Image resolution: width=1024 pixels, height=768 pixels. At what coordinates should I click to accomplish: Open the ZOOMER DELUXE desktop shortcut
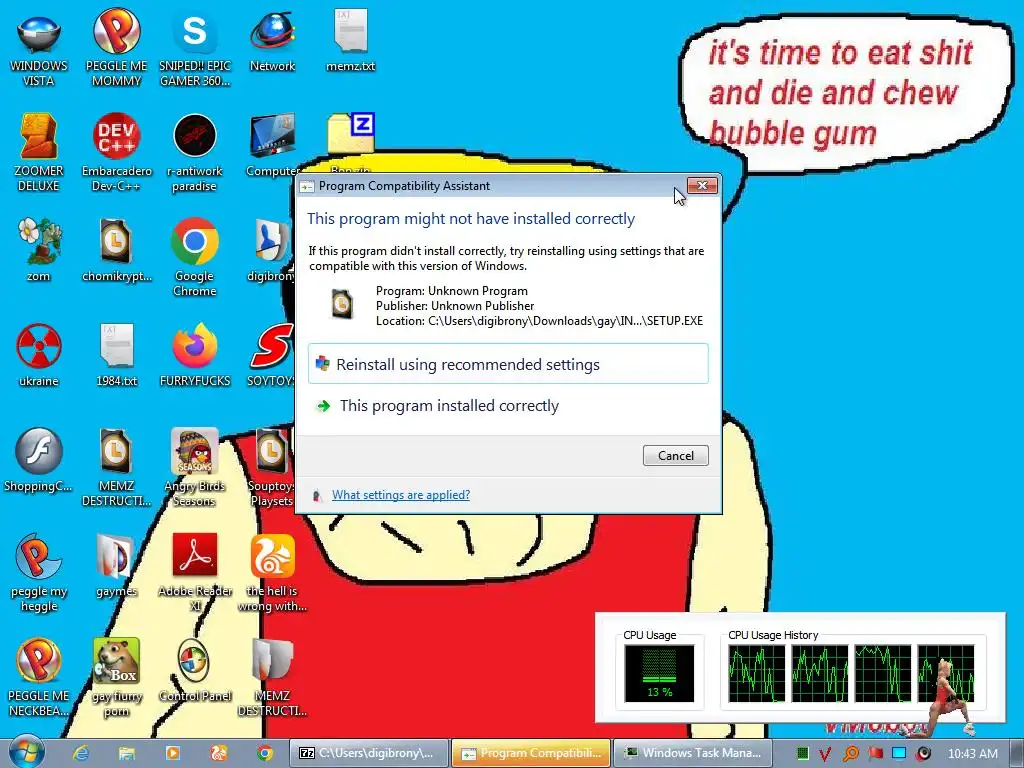(39, 152)
